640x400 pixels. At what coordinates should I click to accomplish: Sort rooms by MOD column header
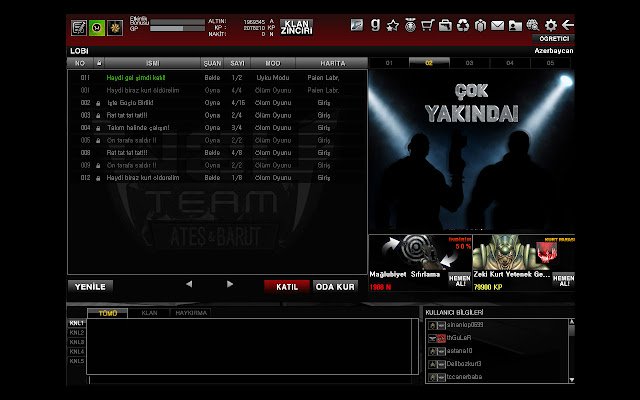[x=273, y=63]
